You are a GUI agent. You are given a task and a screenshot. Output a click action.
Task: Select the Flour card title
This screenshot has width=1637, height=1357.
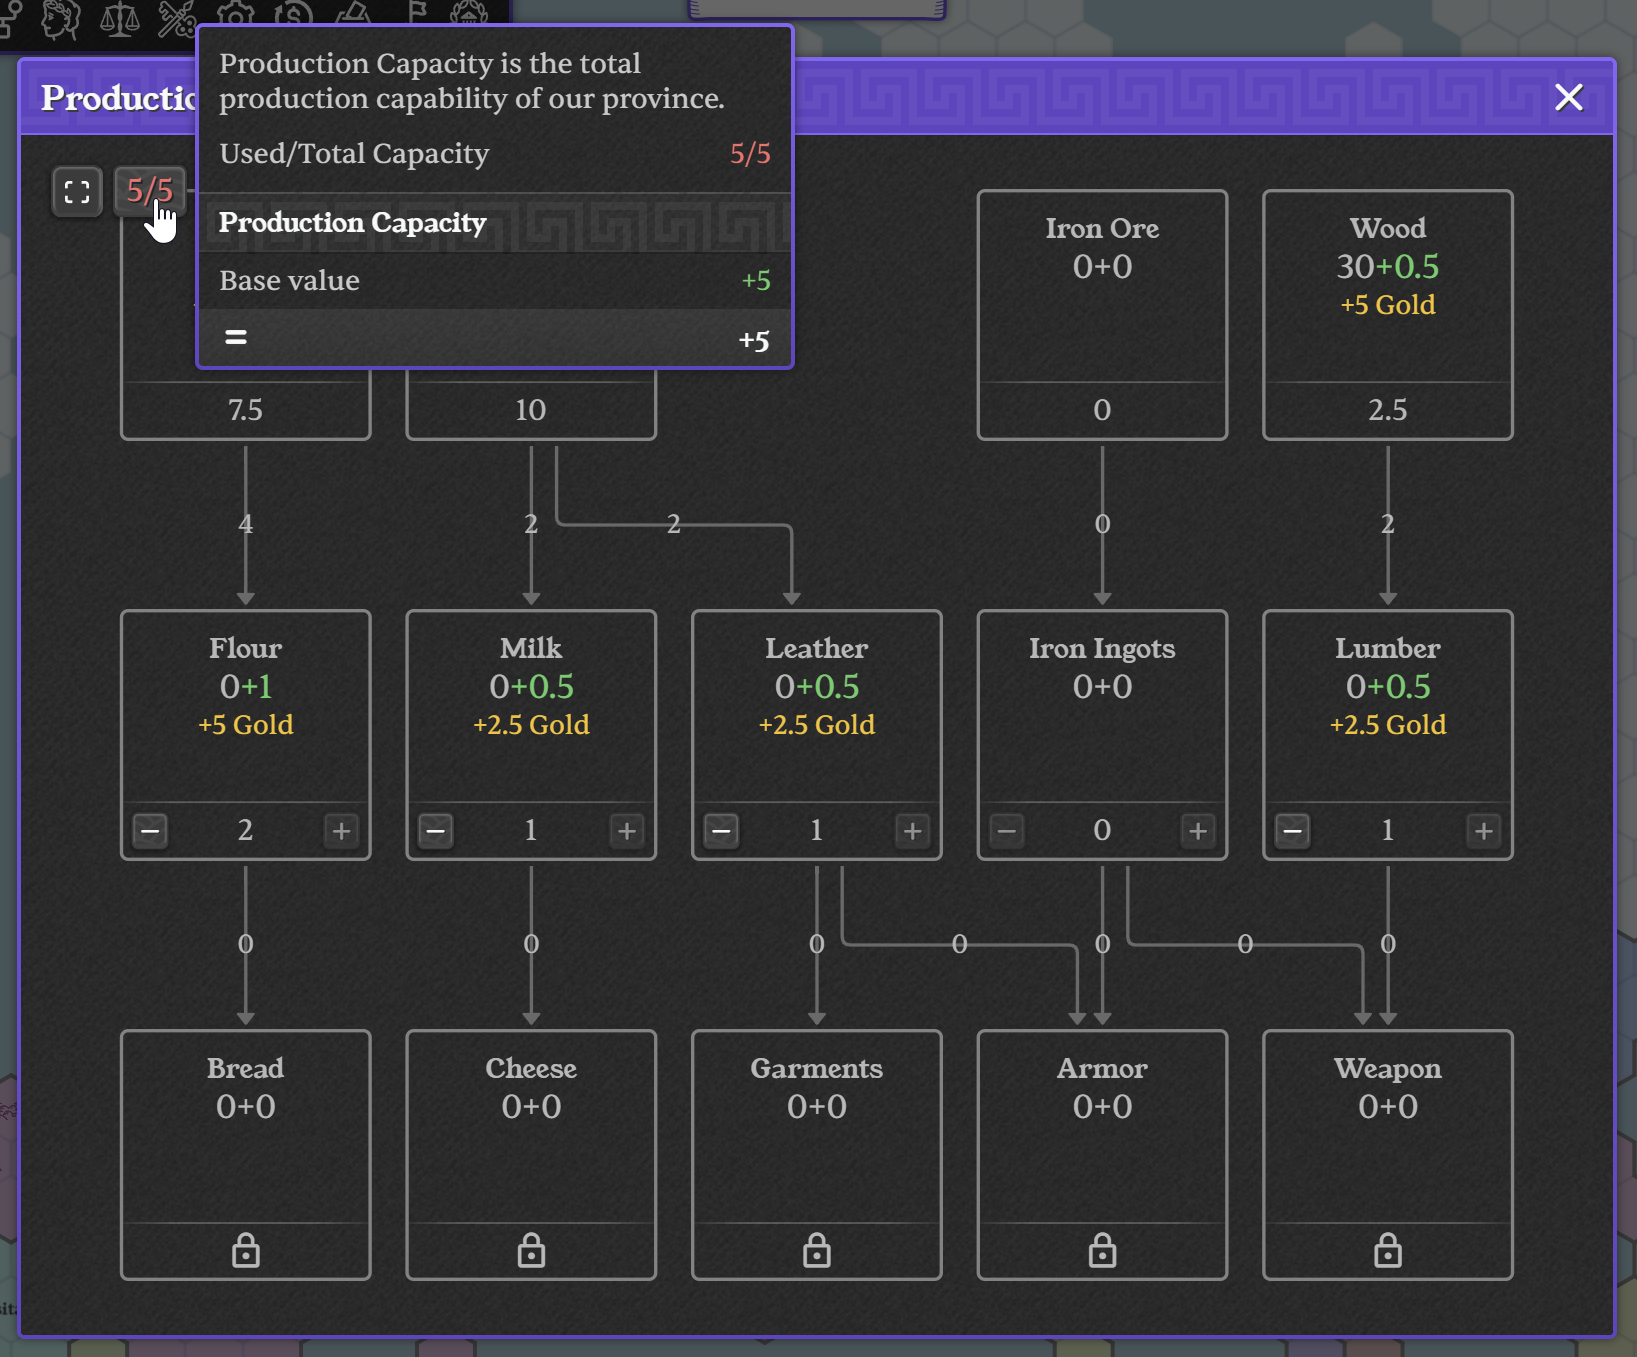coord(246,648)
